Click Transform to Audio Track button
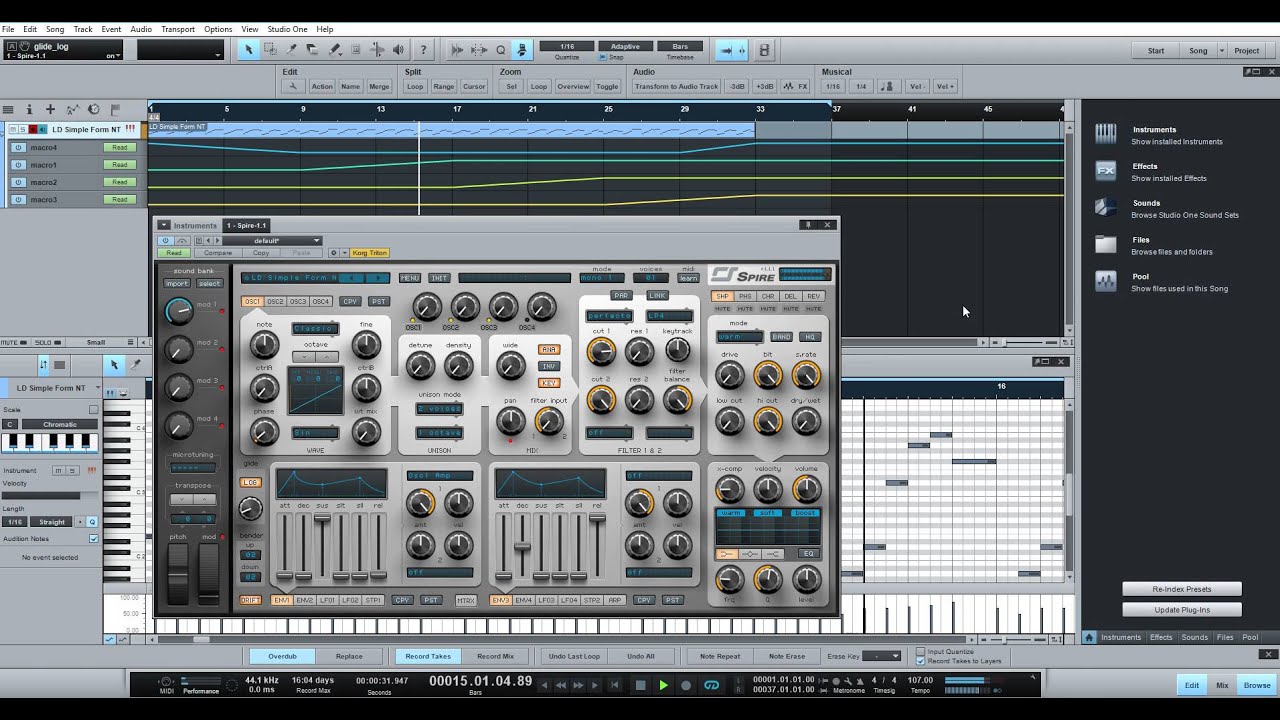Image resolution: width=1280 pixels, height=720 pixels. [677, 86]
